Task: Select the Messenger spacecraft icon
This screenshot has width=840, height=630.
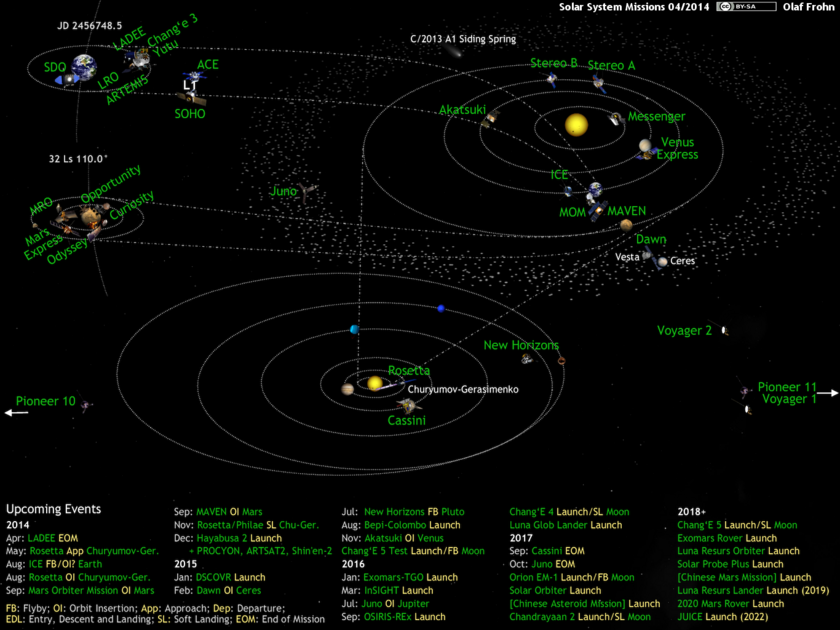Action: (x=616, y=119)
